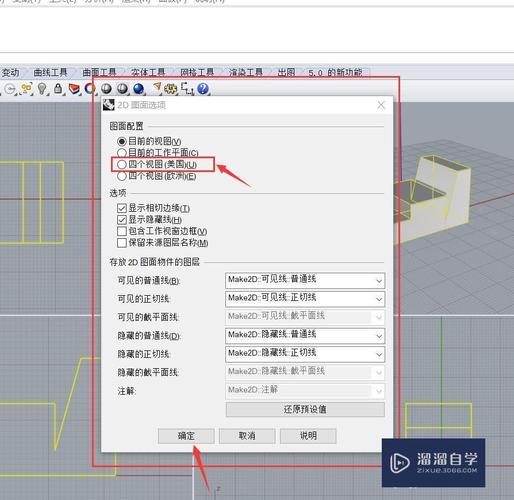
Task: Switch to 曲线工具 toolbar tab
Action: click(50, 72)
